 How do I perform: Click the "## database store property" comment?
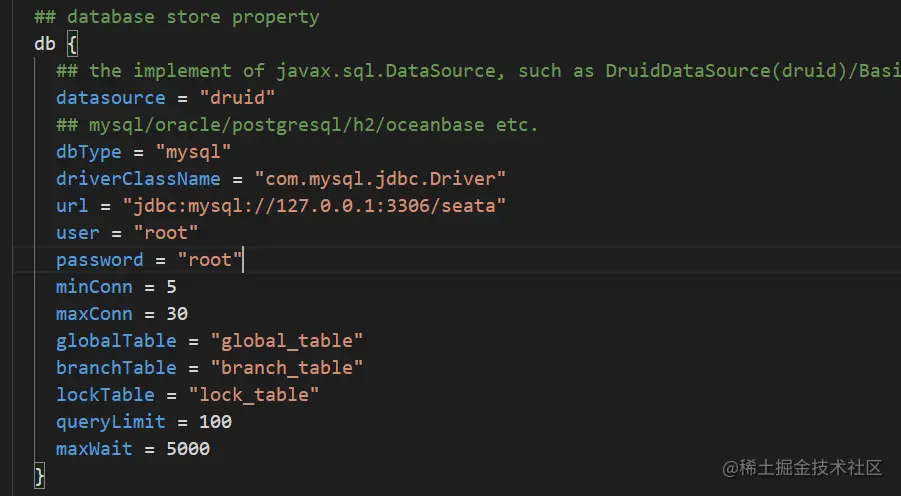tap(176, 17)
